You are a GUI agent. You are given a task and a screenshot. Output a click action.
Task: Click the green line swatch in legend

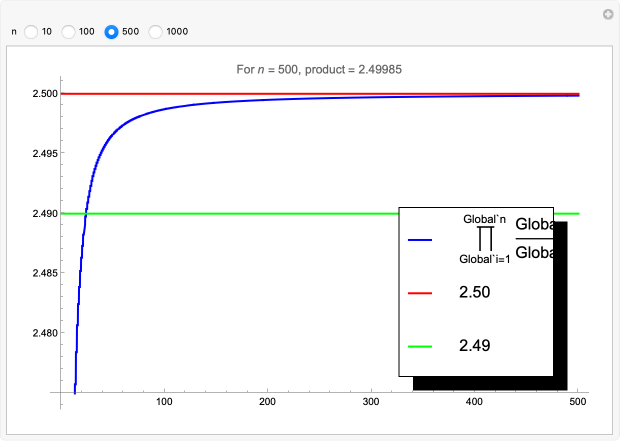[420, 346]
